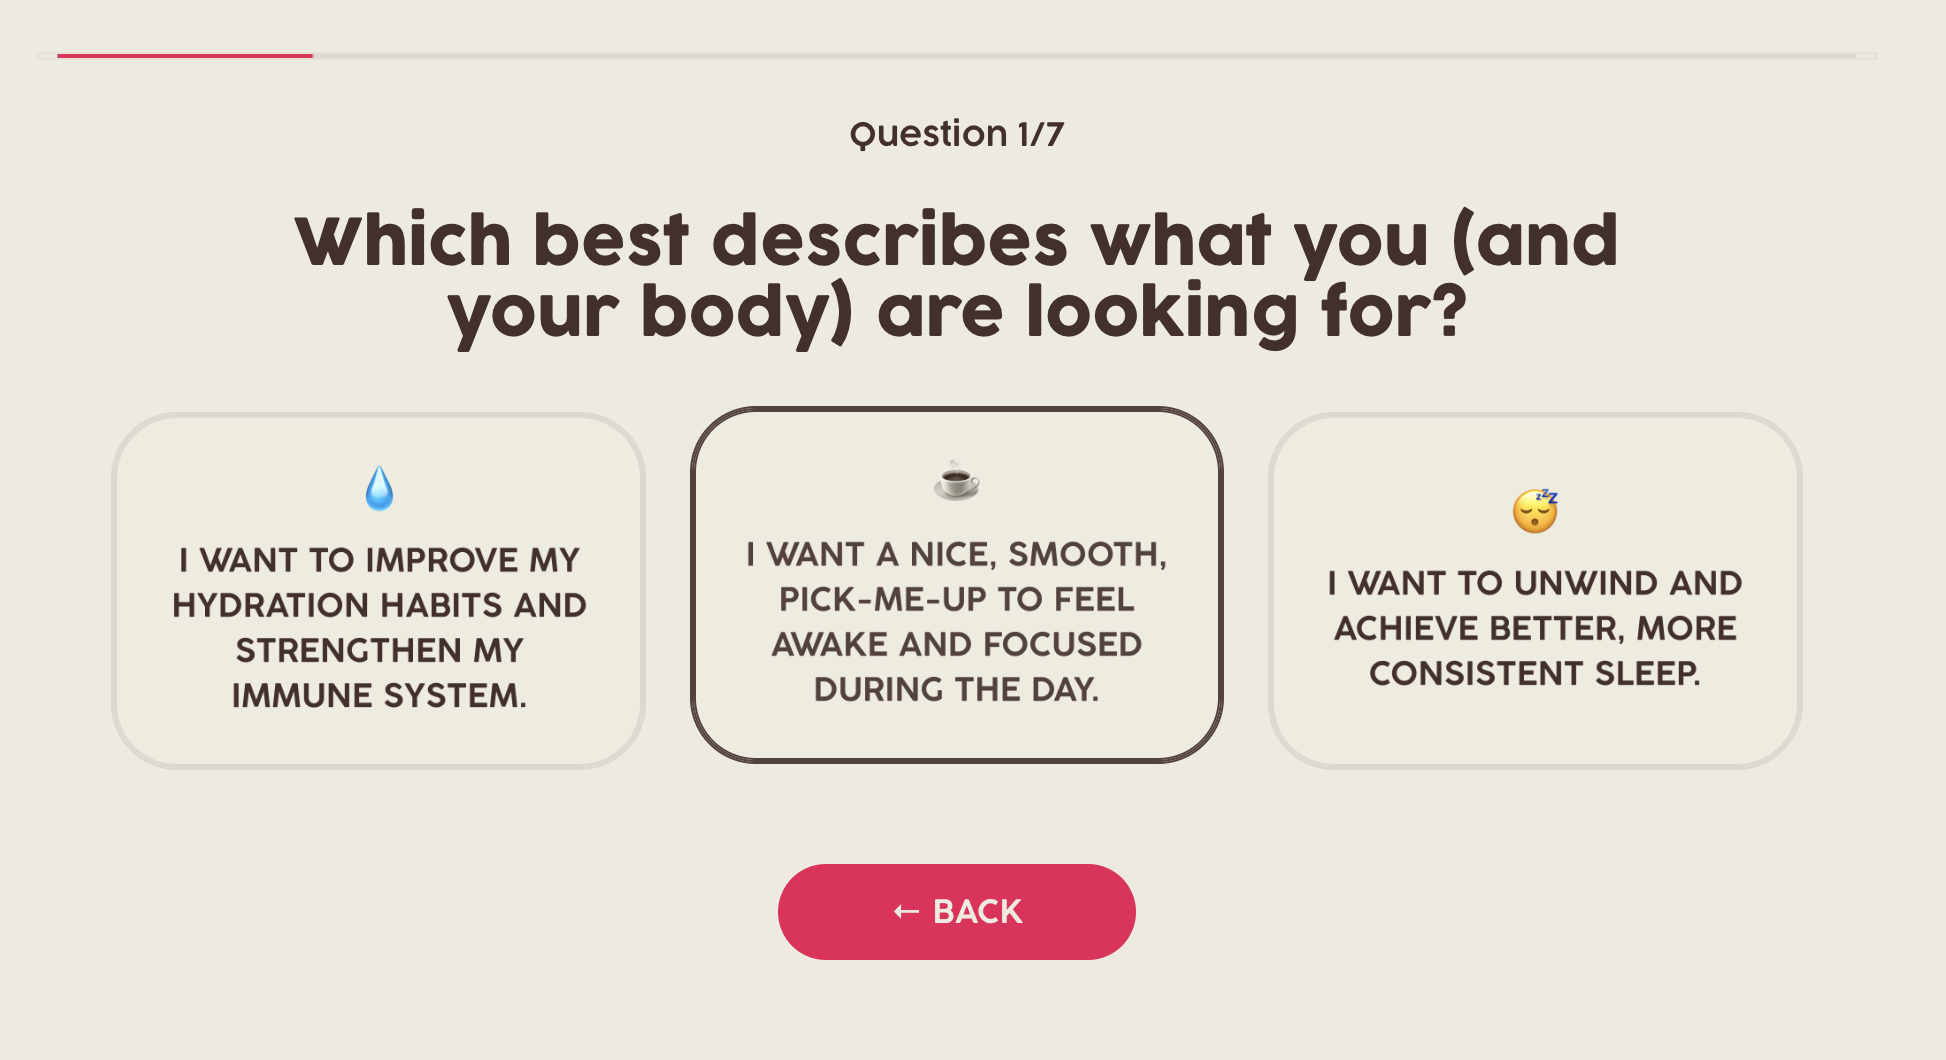
Task: Click the BACK button
Action: coord(955,910)
